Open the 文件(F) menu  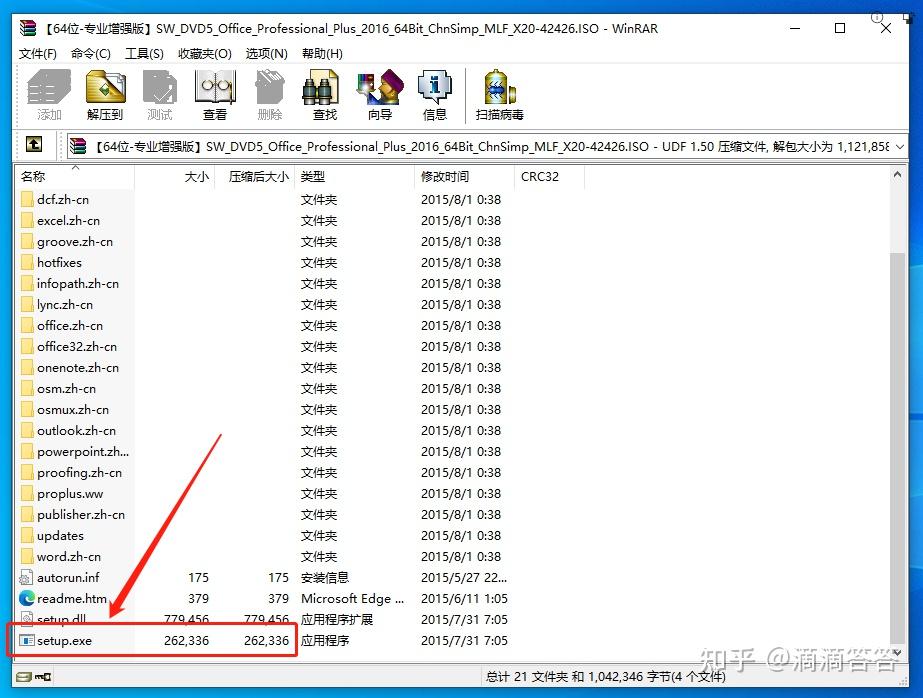[38, 54]
